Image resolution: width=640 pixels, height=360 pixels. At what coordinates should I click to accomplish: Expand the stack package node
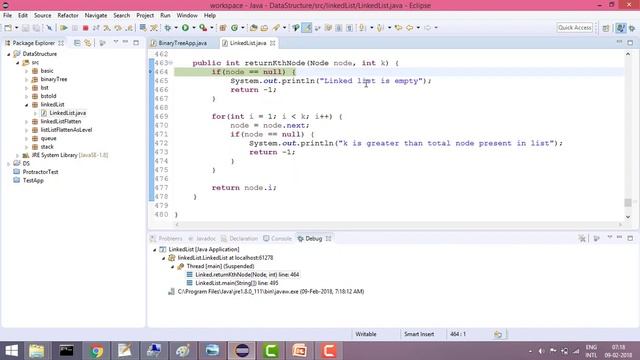tap(27, 147)
